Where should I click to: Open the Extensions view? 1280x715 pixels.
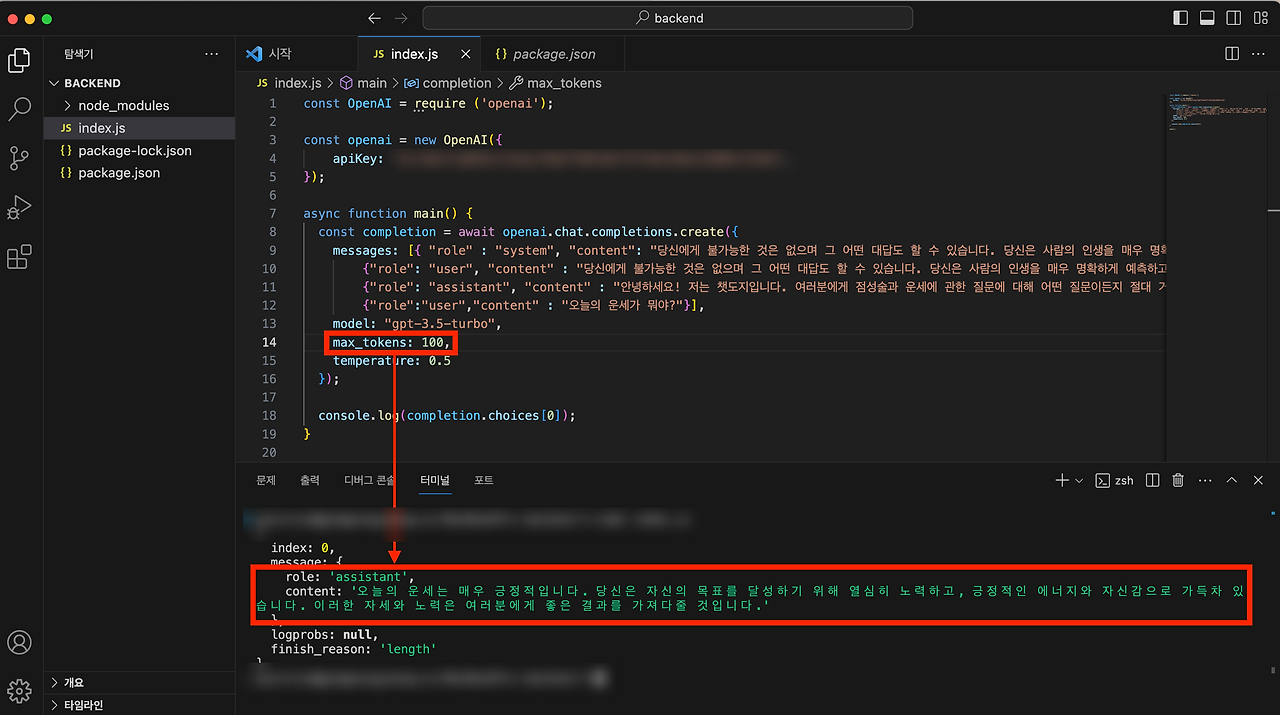point(19,257)
